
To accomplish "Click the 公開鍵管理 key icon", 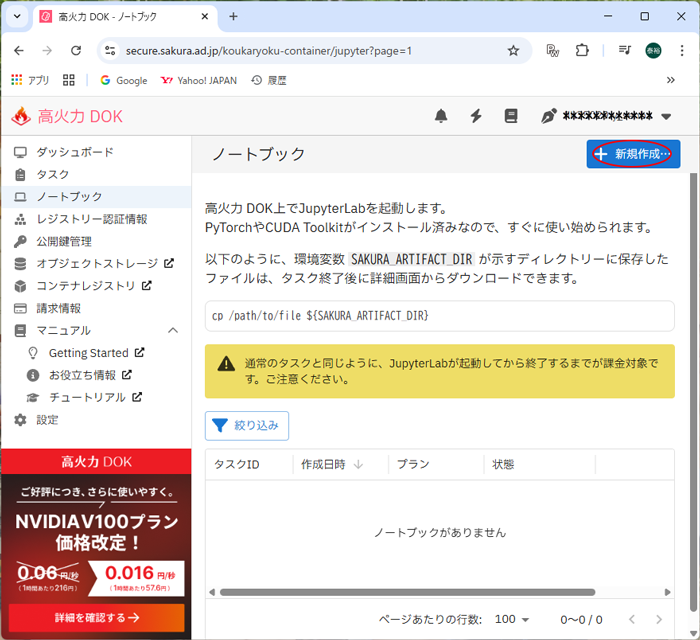I will 20,241.
